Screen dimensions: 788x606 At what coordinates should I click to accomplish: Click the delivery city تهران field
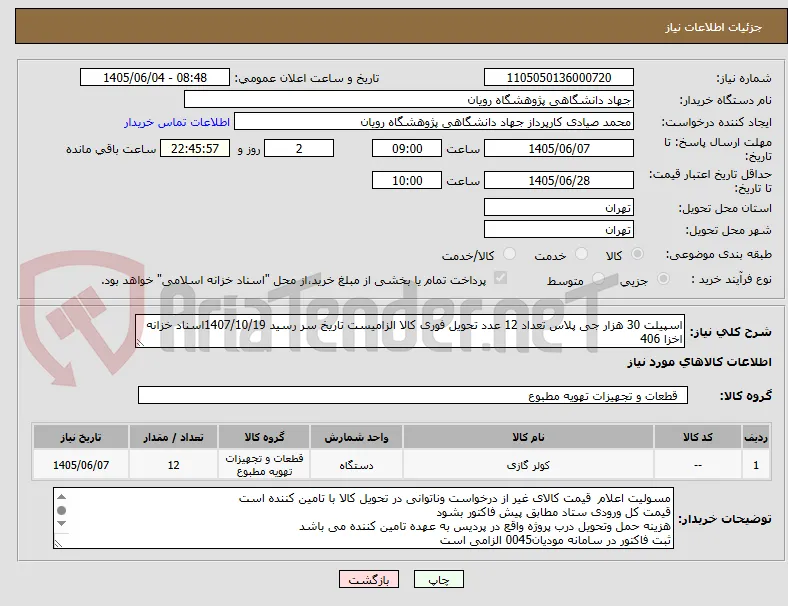pos(558,230)
